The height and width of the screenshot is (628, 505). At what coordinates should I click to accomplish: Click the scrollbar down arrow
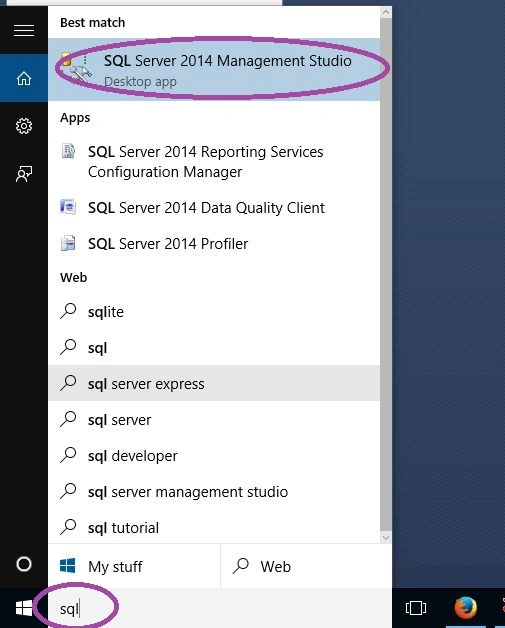(x=386, y=537)
